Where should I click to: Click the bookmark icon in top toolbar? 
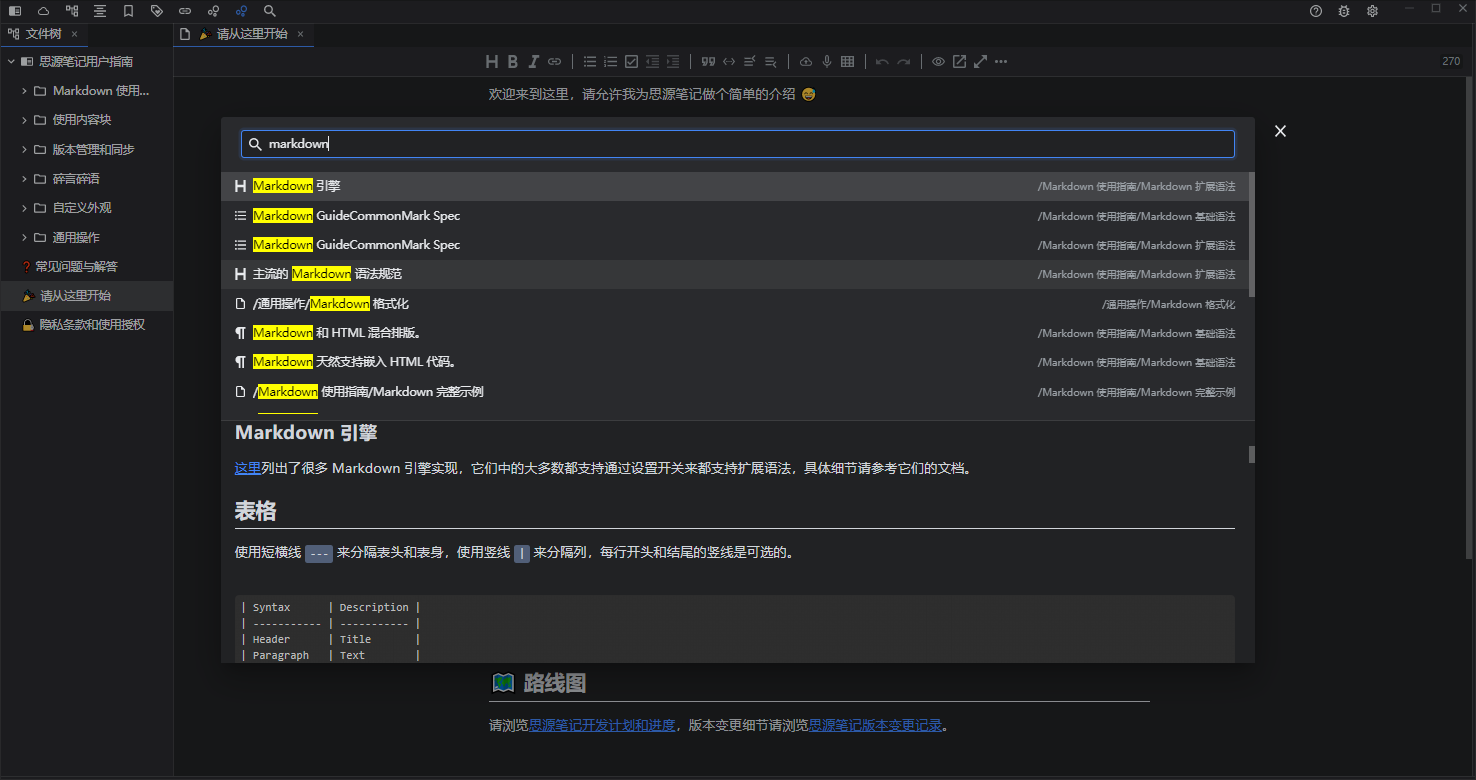point(128,11)
